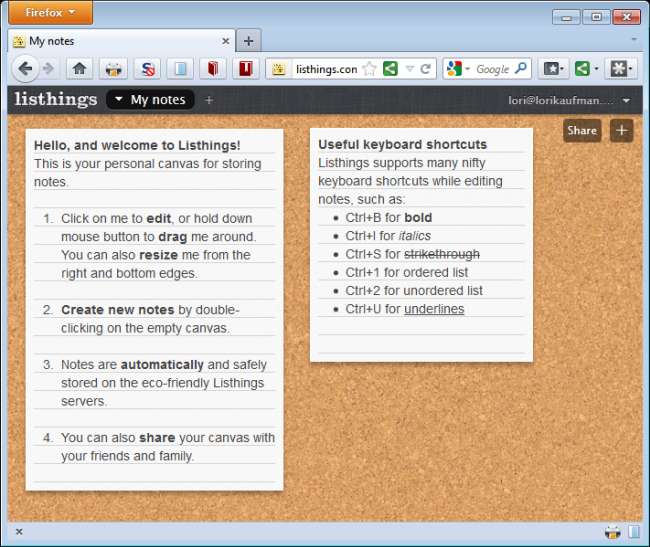Viewport: 650px width, 547px height.
Task: Click the red book toolbar icon
Action: pyautogui.click(x=213, y=68)
